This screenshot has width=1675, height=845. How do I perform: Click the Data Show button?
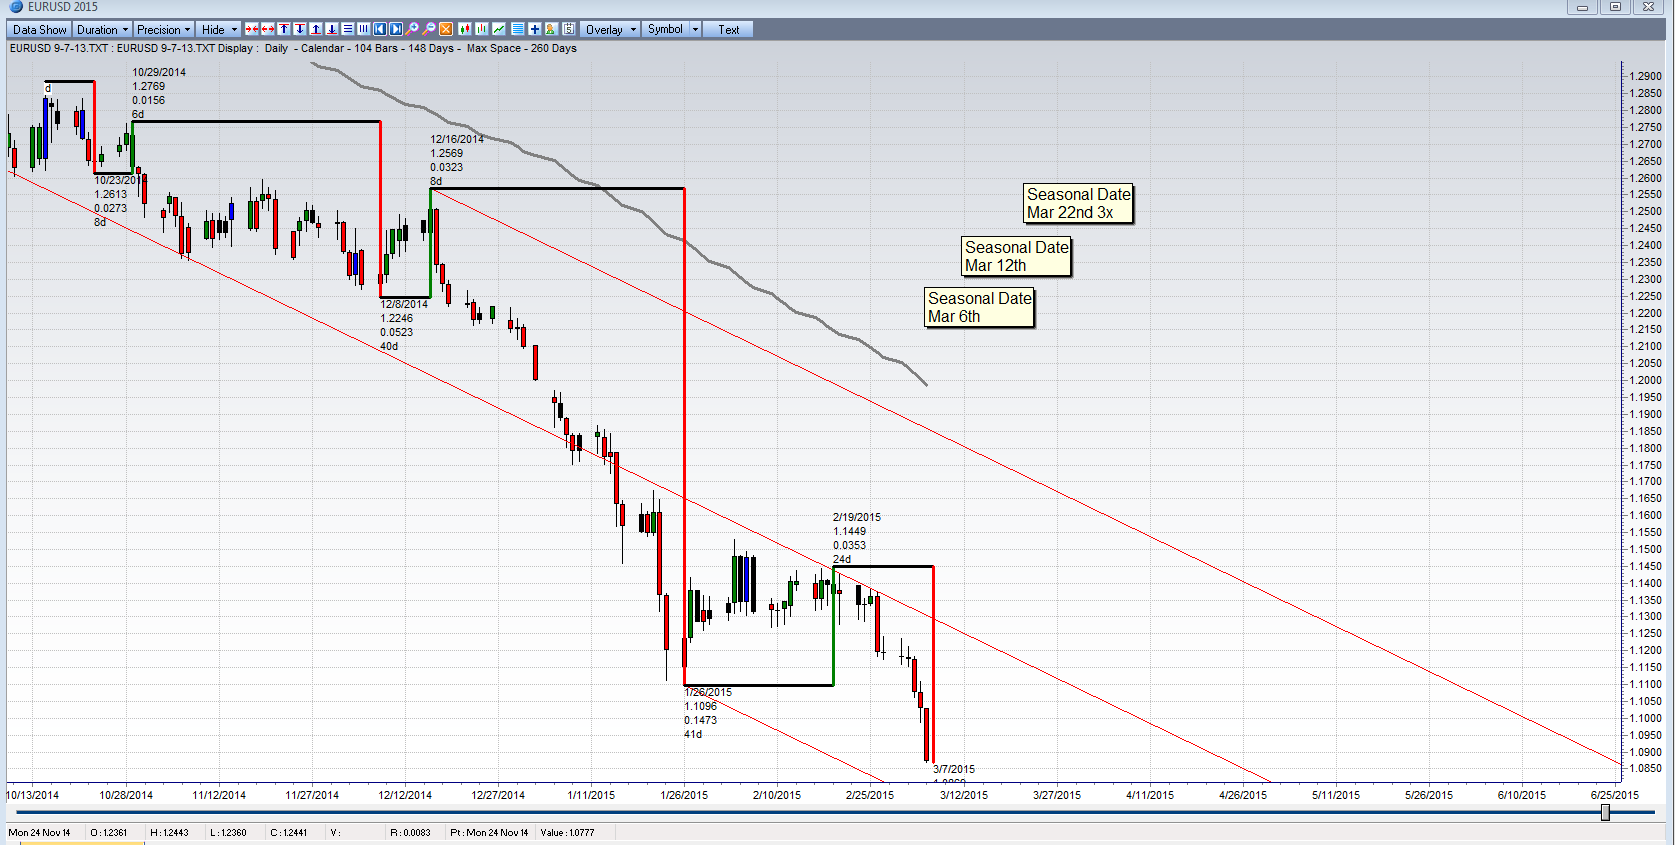pyautogui.click(x=40, y=29)
